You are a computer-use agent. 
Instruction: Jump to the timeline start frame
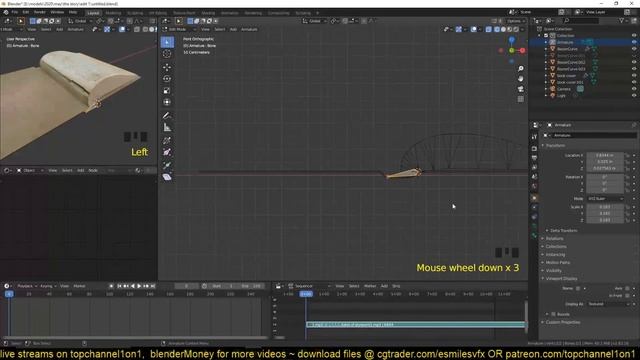pyautogui.click(x=119, y=286)
